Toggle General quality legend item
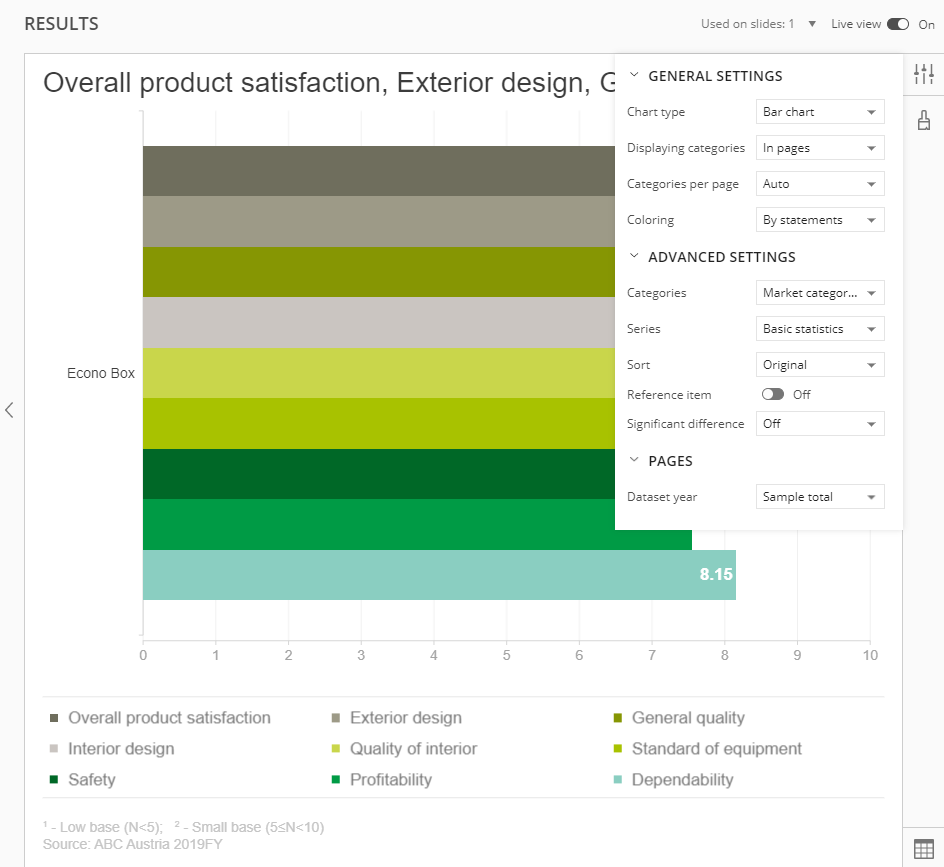 tap(679, 718)
